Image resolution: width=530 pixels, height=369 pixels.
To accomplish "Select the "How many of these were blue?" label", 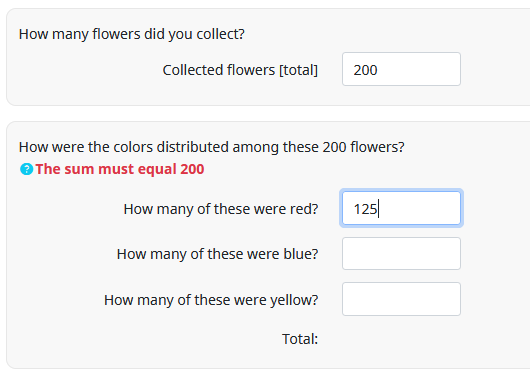I will [x=217, y=254].
